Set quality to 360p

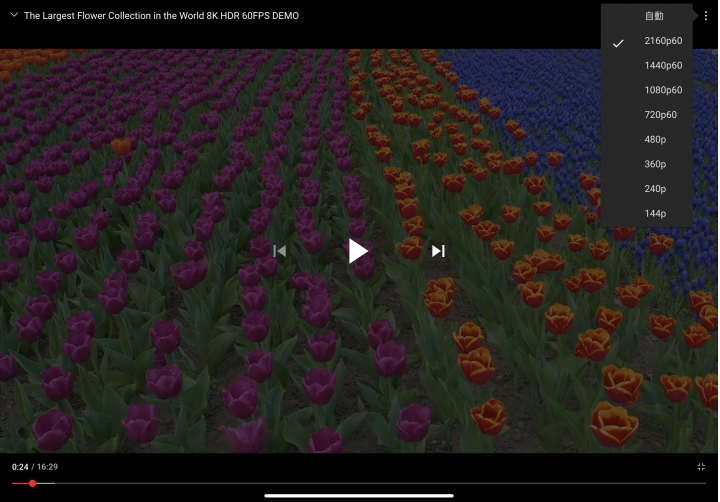pyautogui.click(x=647, y=164)
